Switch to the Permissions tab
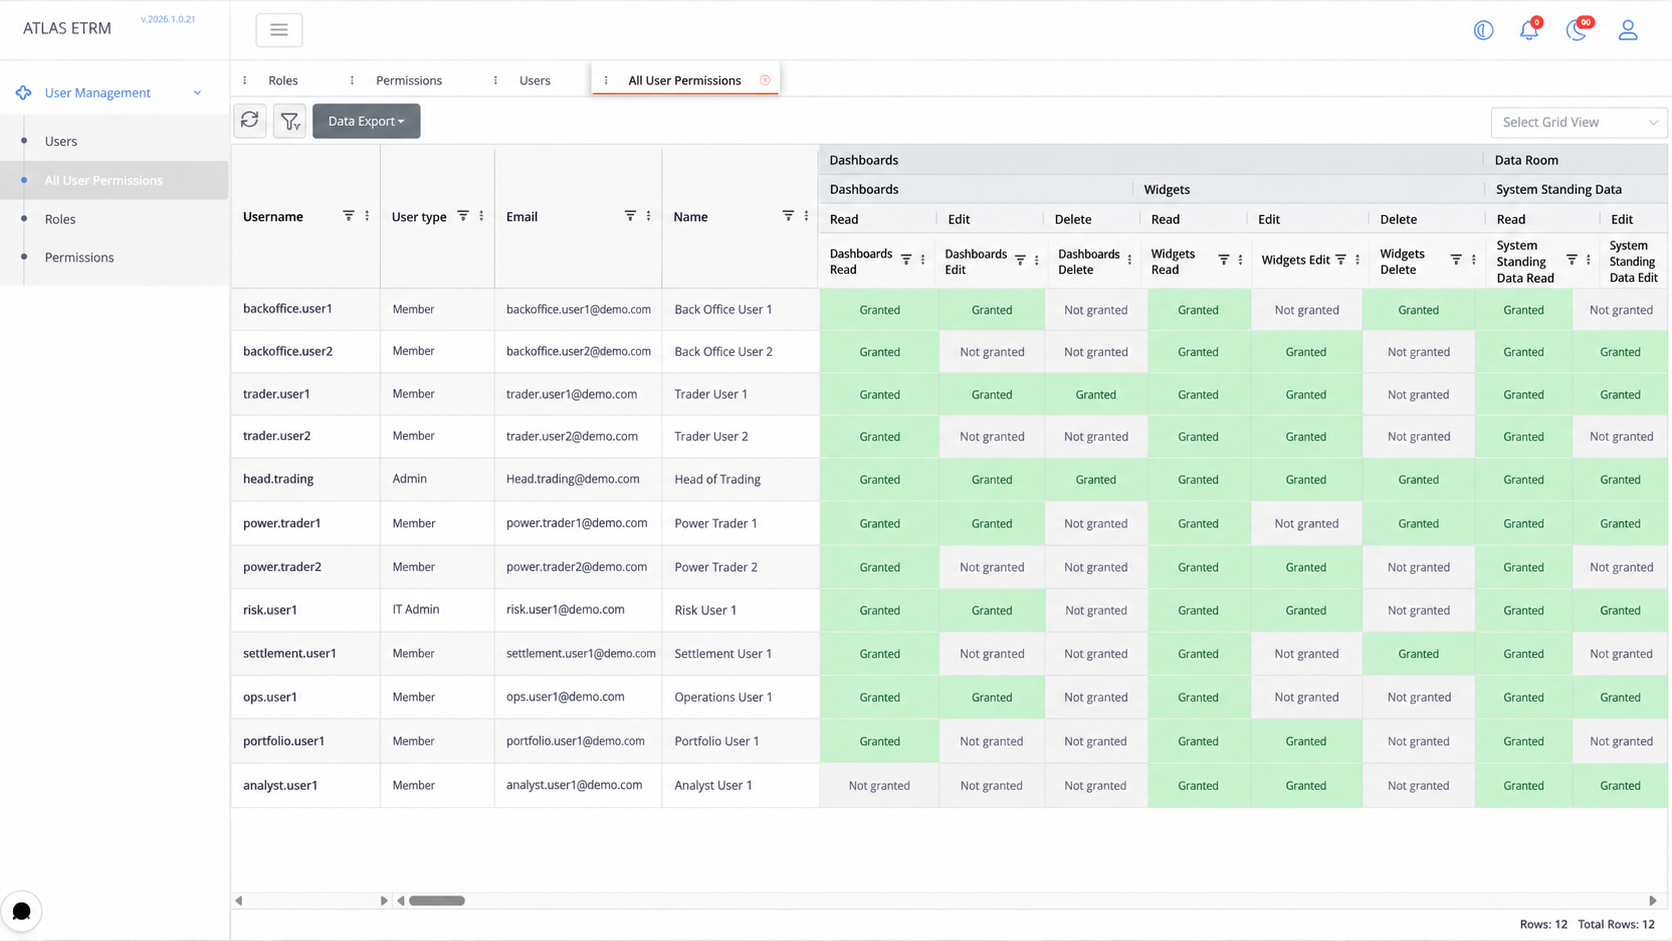This screenshot has width=1672, height=941. [x=409, y=80]
